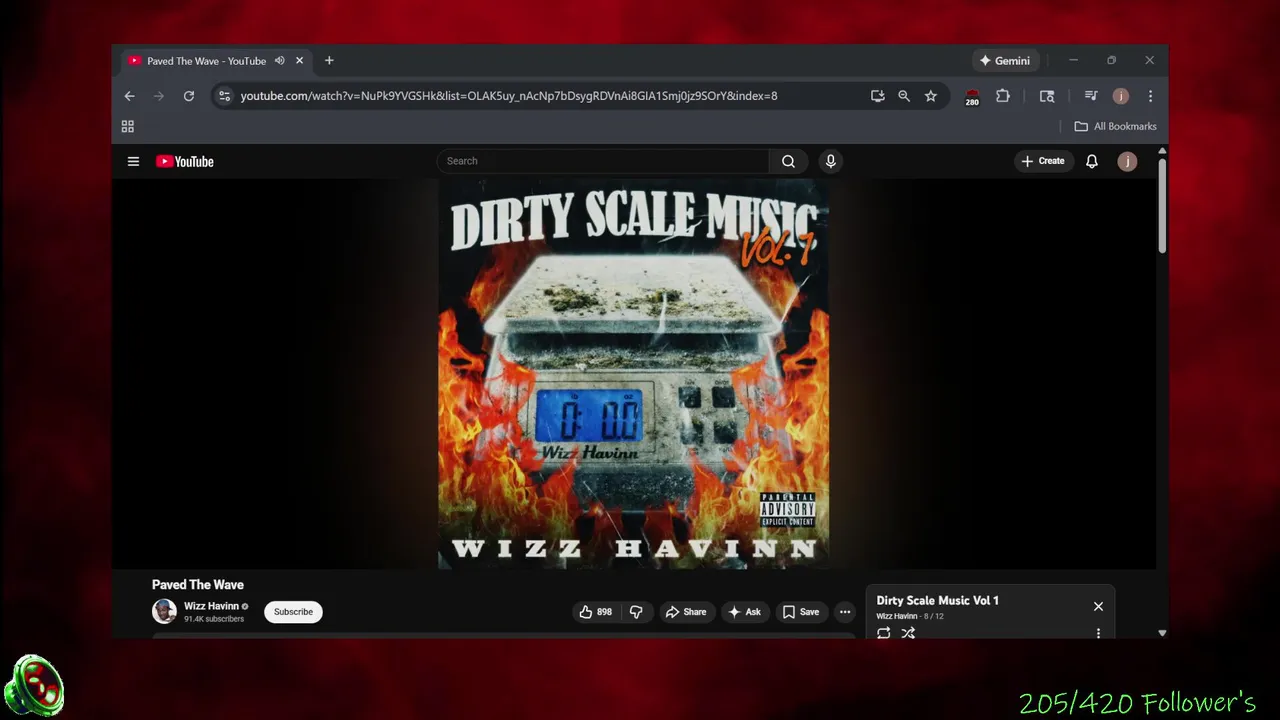Open Share dialog for the video
This screenshot has height=720, width=1280.
(686, 612)
